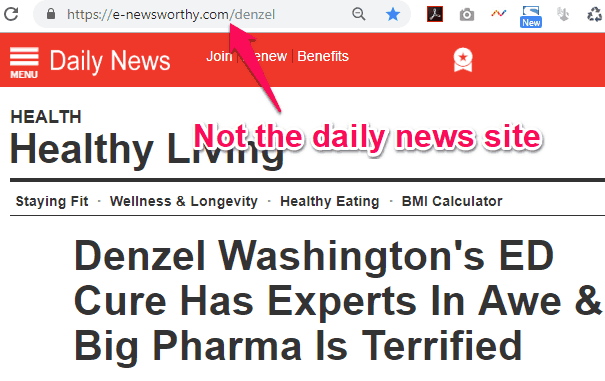
Task: Click the camera screenshot extension icon
Action: (466, 15)
